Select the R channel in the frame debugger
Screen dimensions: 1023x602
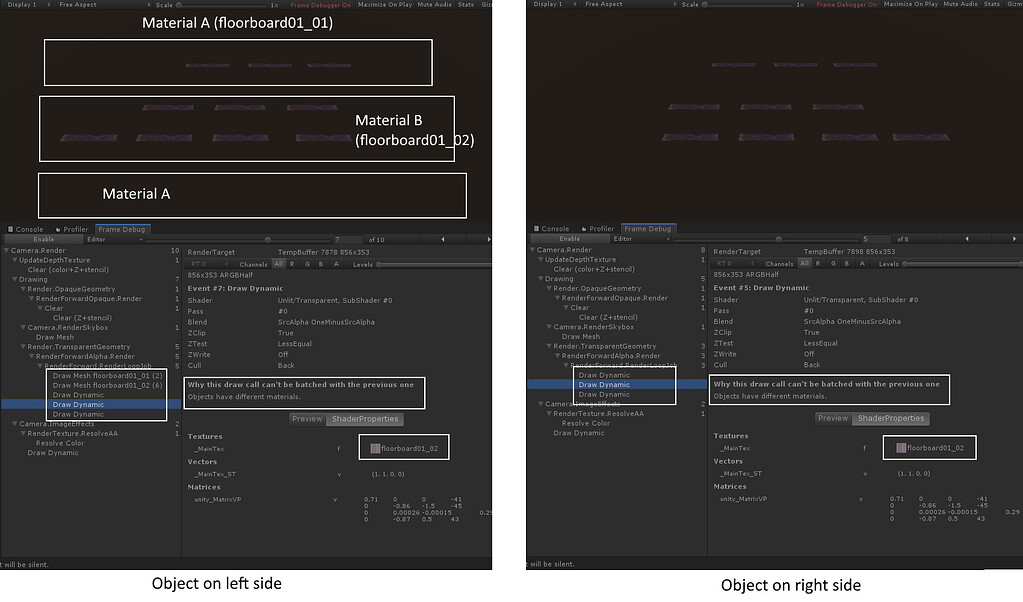coord(292,264)
